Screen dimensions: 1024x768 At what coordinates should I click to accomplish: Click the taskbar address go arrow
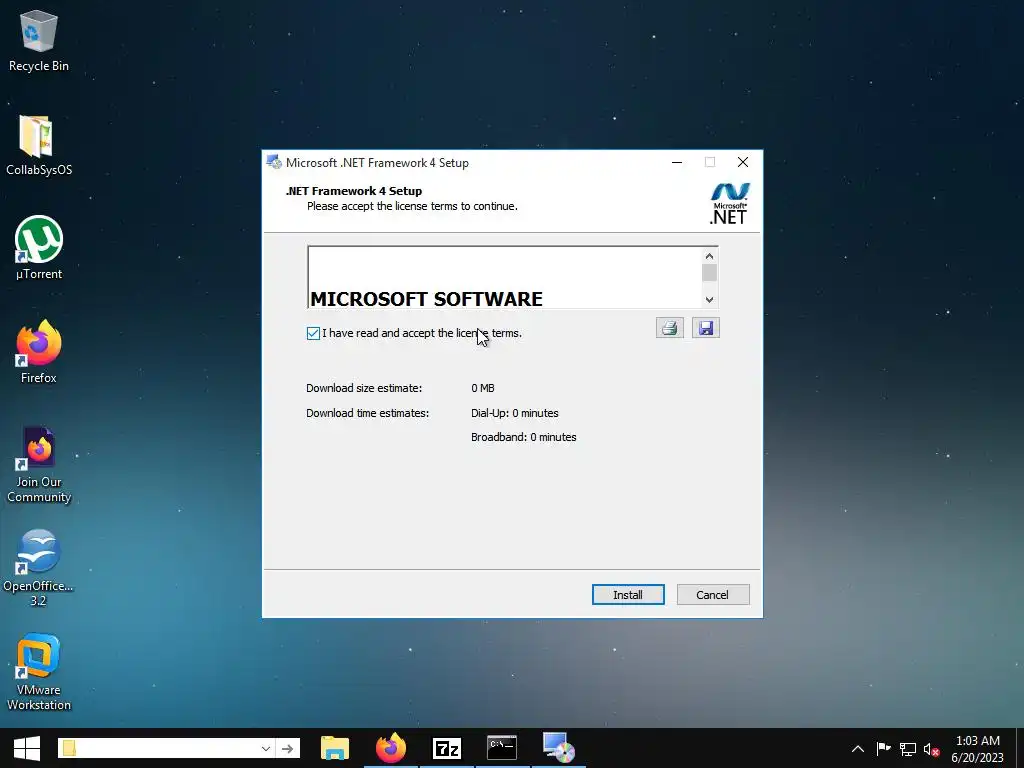[x=287, y=748]
